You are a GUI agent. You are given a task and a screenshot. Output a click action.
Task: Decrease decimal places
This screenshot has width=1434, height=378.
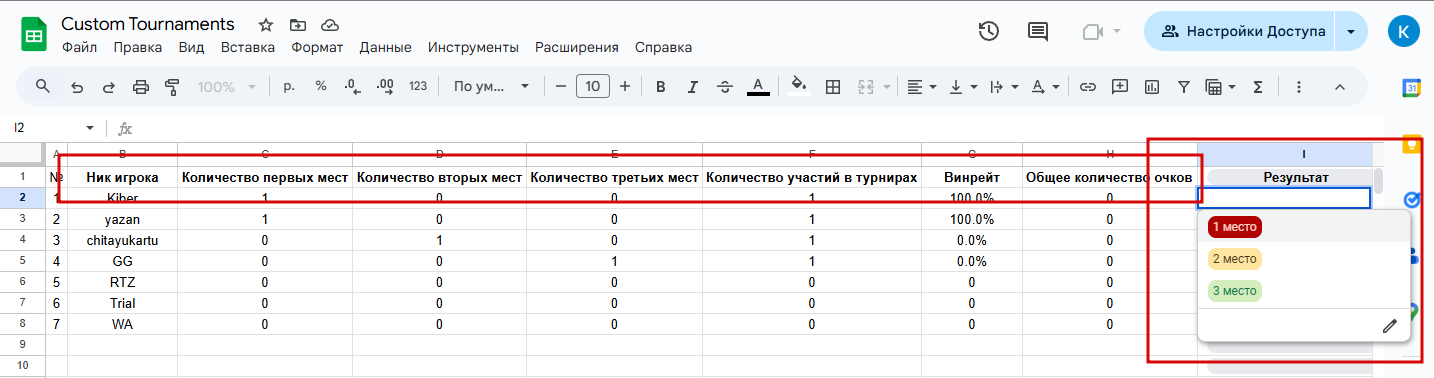click(352, 87)
